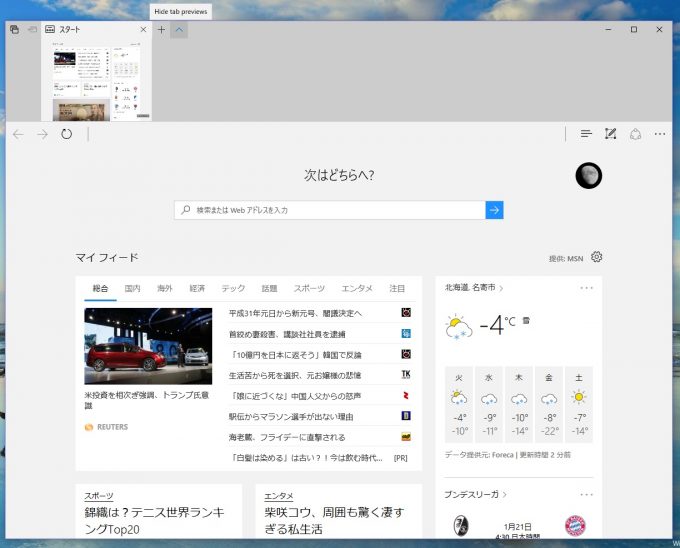Select the 注目 news tab
This screenshot has width=680, height=548.
[x=397, y=288]
